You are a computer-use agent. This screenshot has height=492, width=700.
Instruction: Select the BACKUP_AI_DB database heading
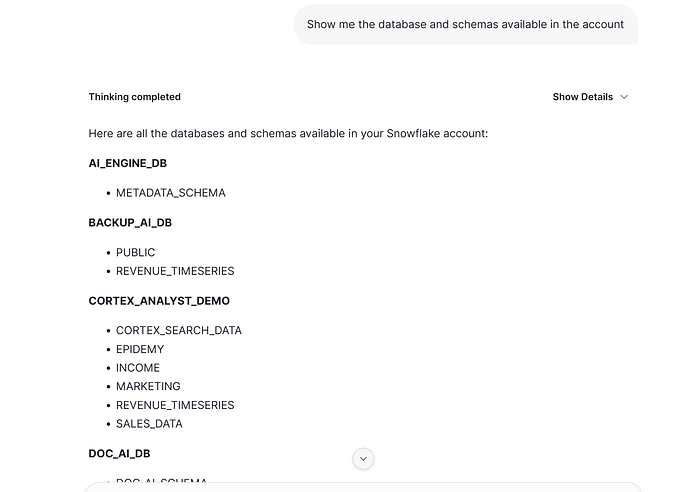tap(130, 222)
